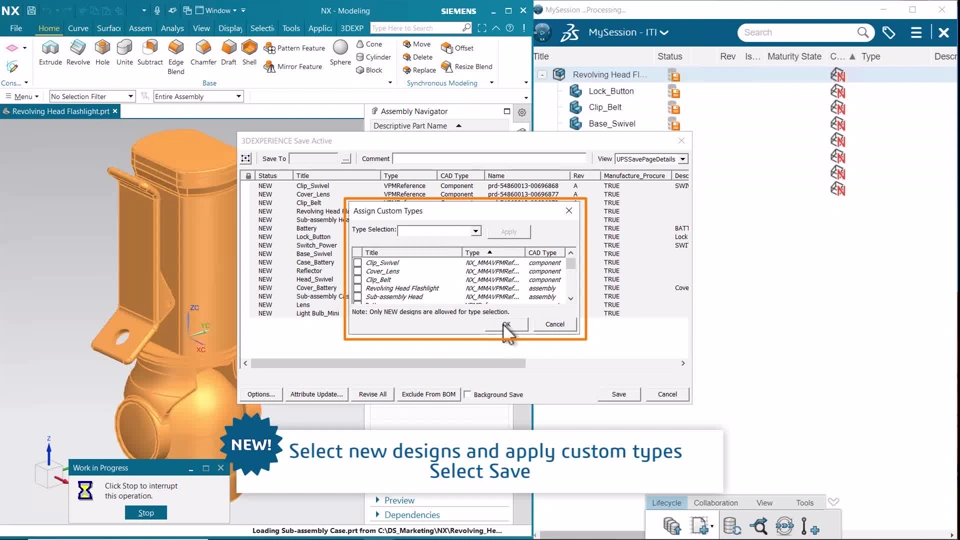This screenshot has width=960, height=540.
Task: Click the Attribute Update... button
Action: tap(317, 394)
